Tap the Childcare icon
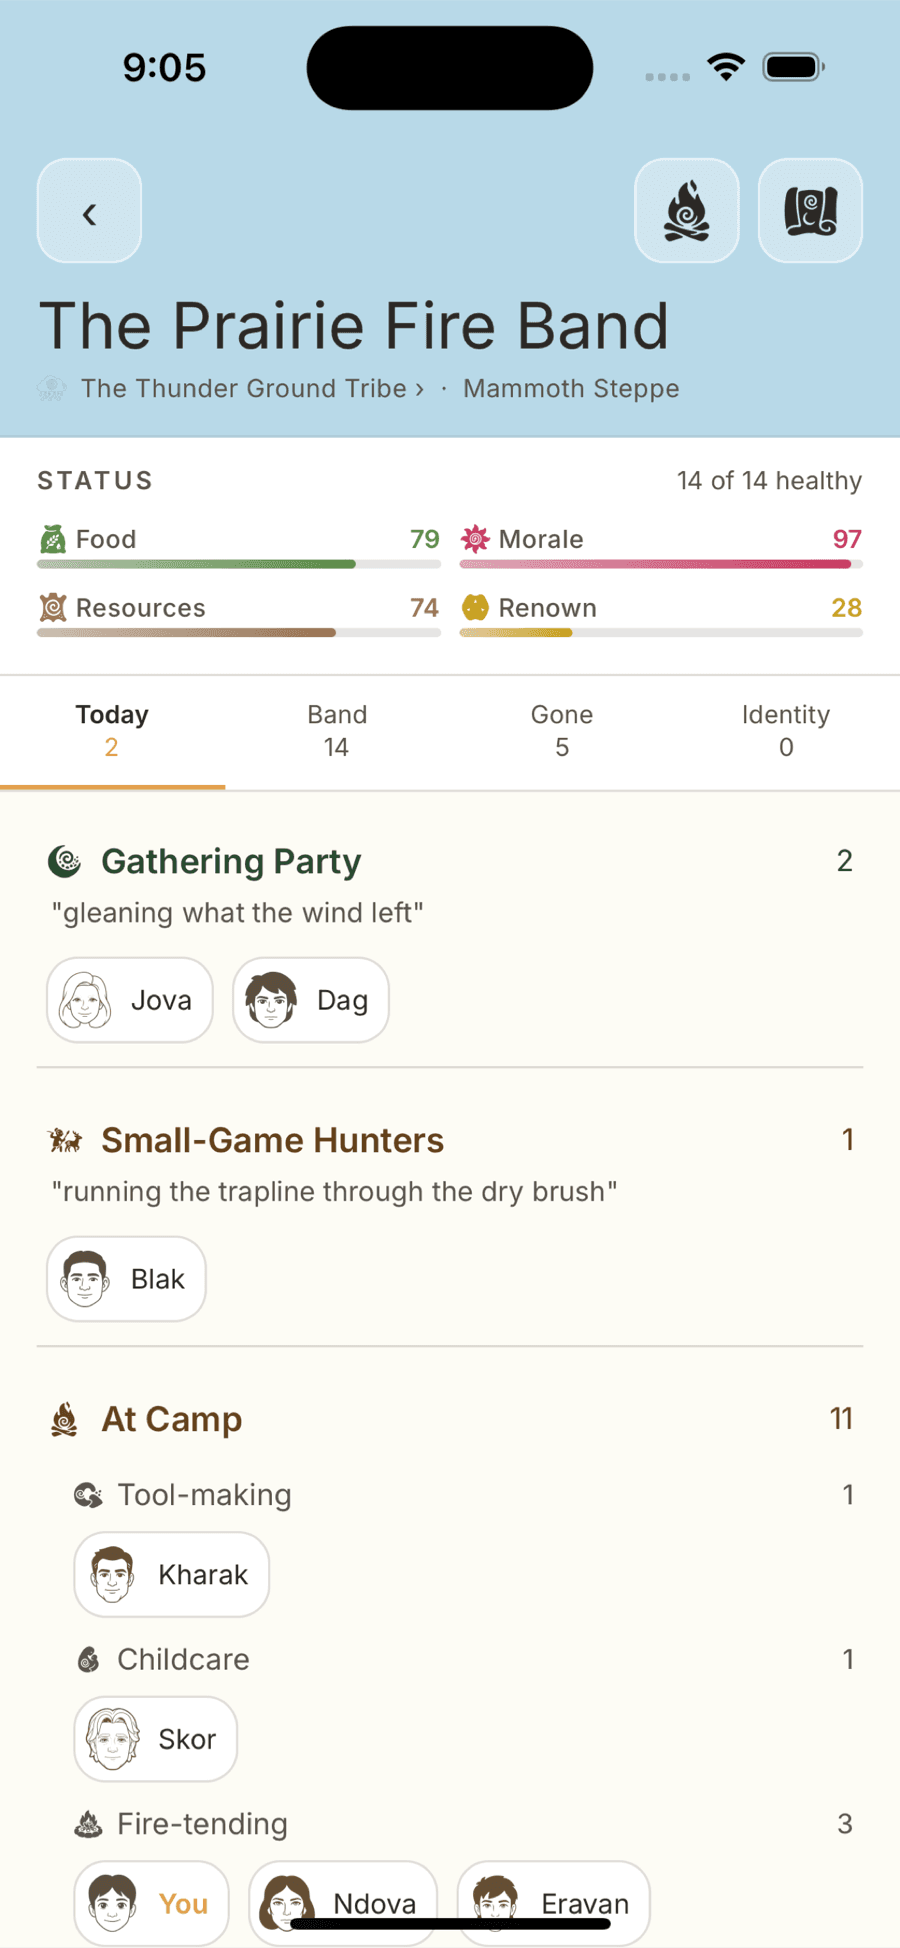900x1948 pixels. [88, 1660]
